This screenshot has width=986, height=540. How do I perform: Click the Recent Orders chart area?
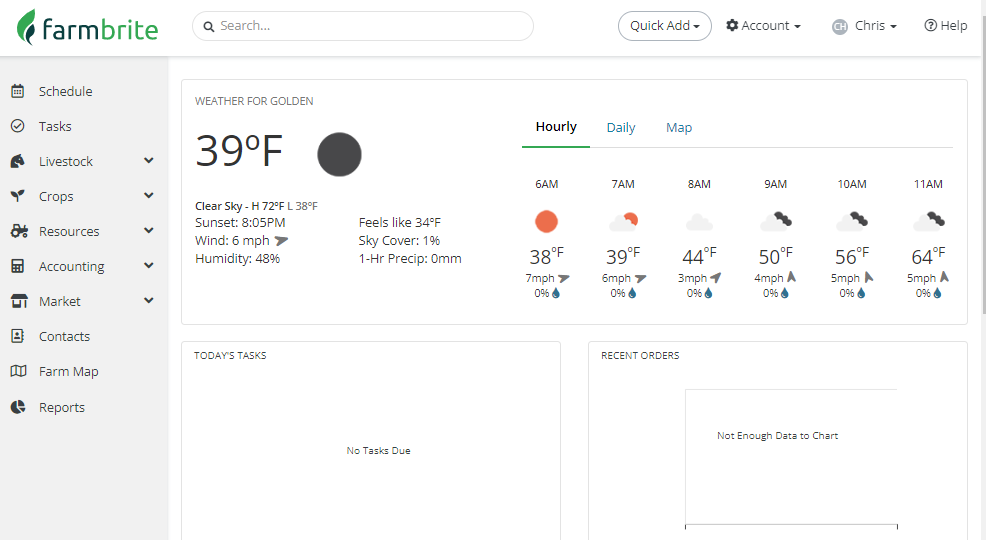[791, 458]
